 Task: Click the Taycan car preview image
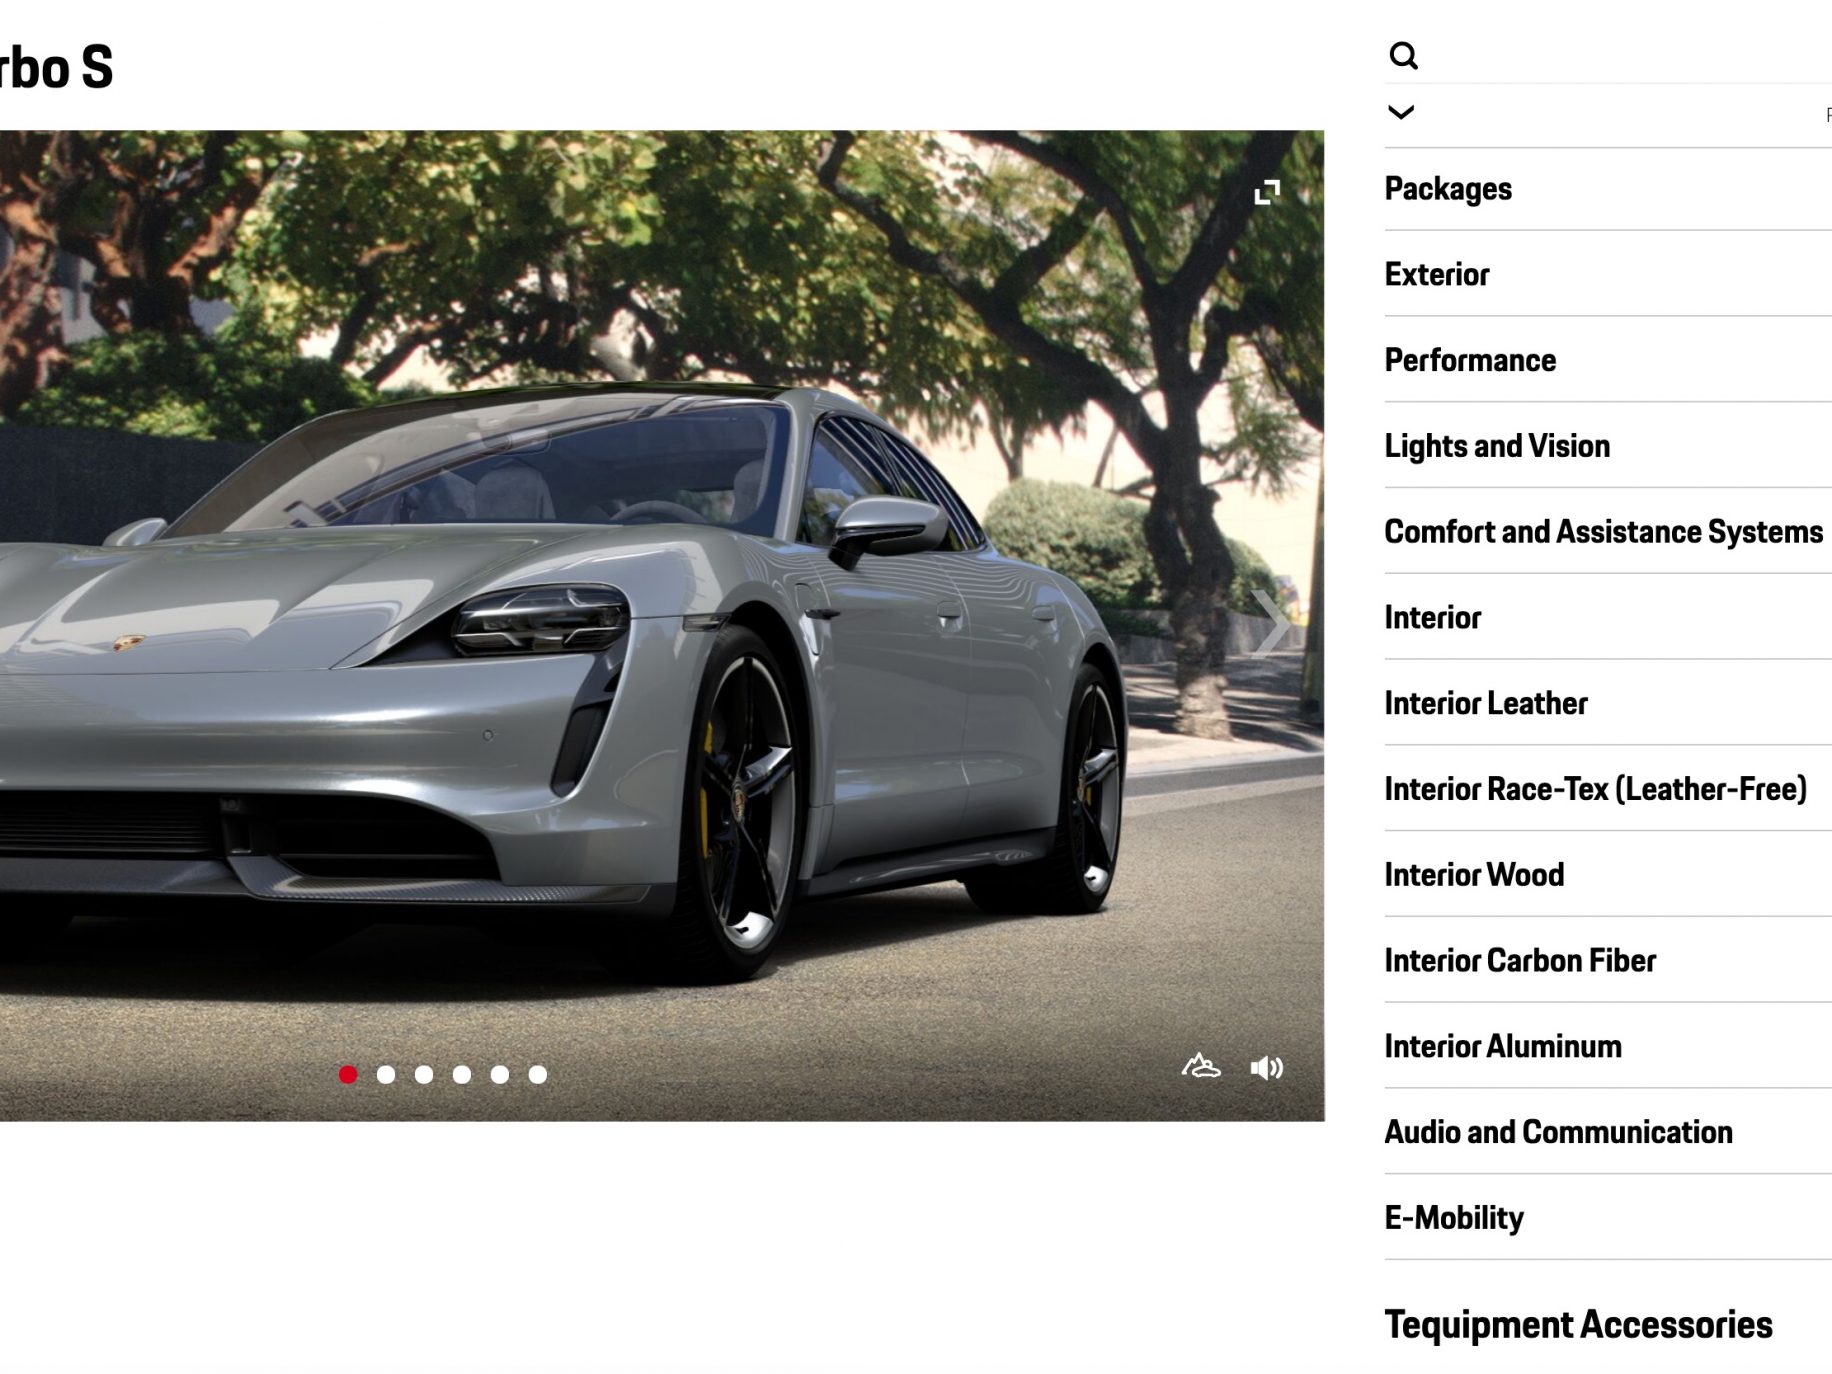tap(662, 625)
